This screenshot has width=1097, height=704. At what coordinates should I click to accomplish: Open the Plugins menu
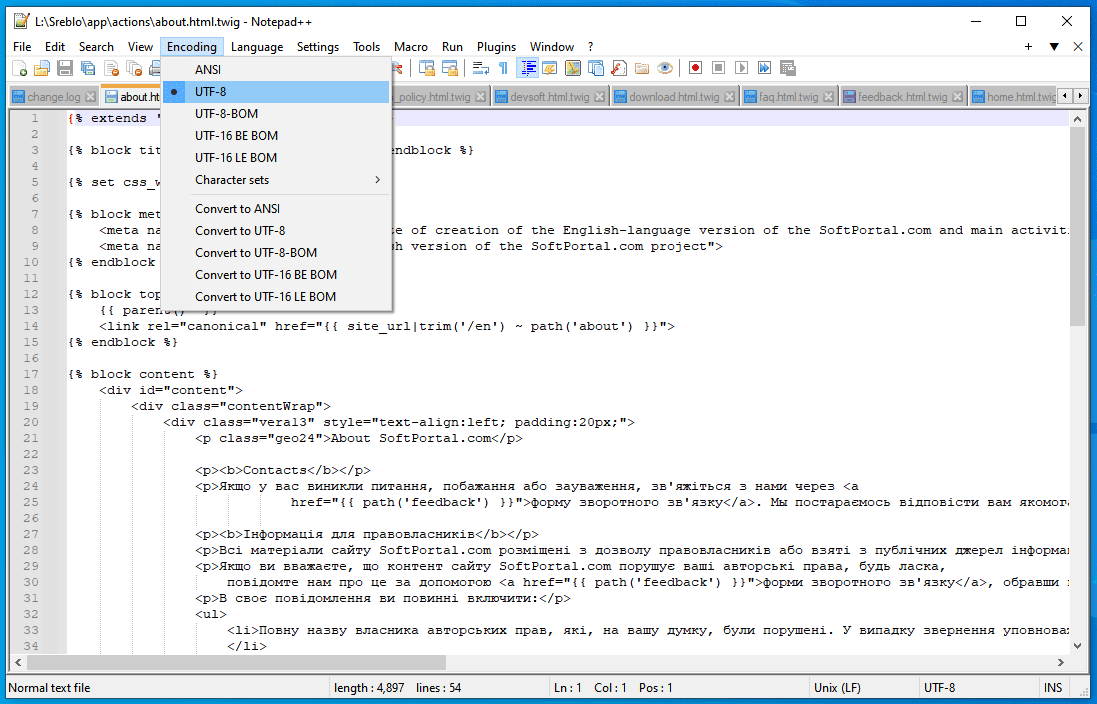coord(496,47)
